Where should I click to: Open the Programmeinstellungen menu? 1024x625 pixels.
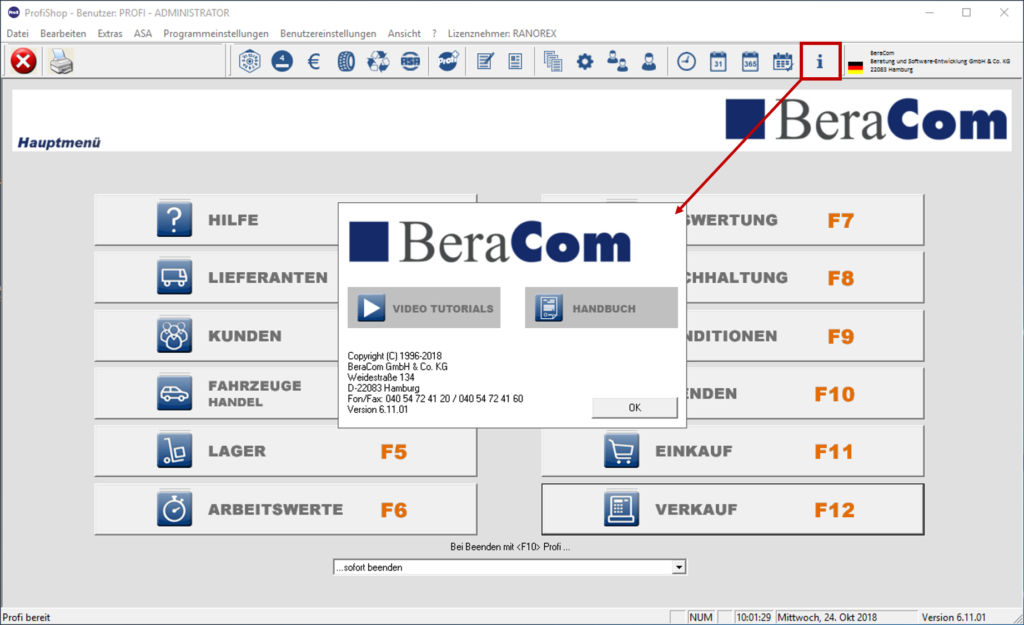click(x=216, y=33)
